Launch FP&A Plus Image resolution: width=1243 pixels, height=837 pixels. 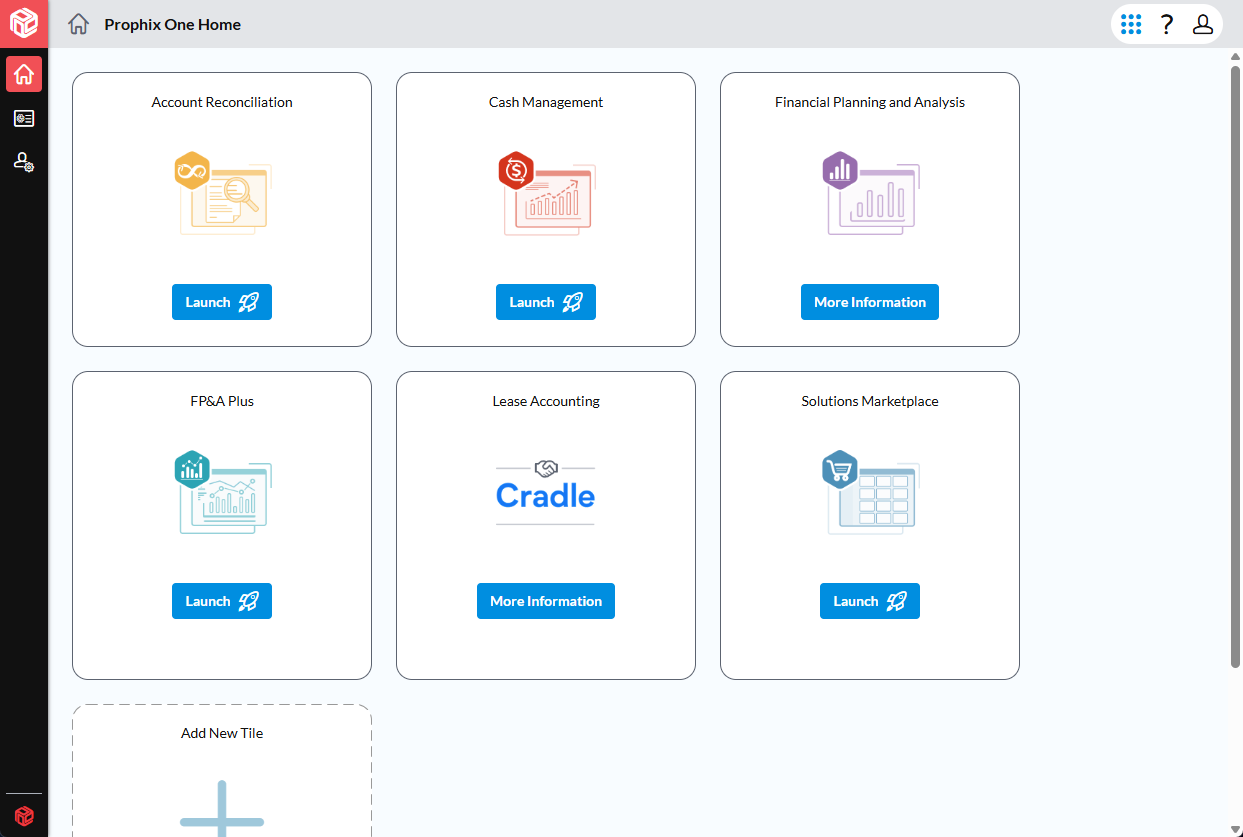(x=222, y=601)
